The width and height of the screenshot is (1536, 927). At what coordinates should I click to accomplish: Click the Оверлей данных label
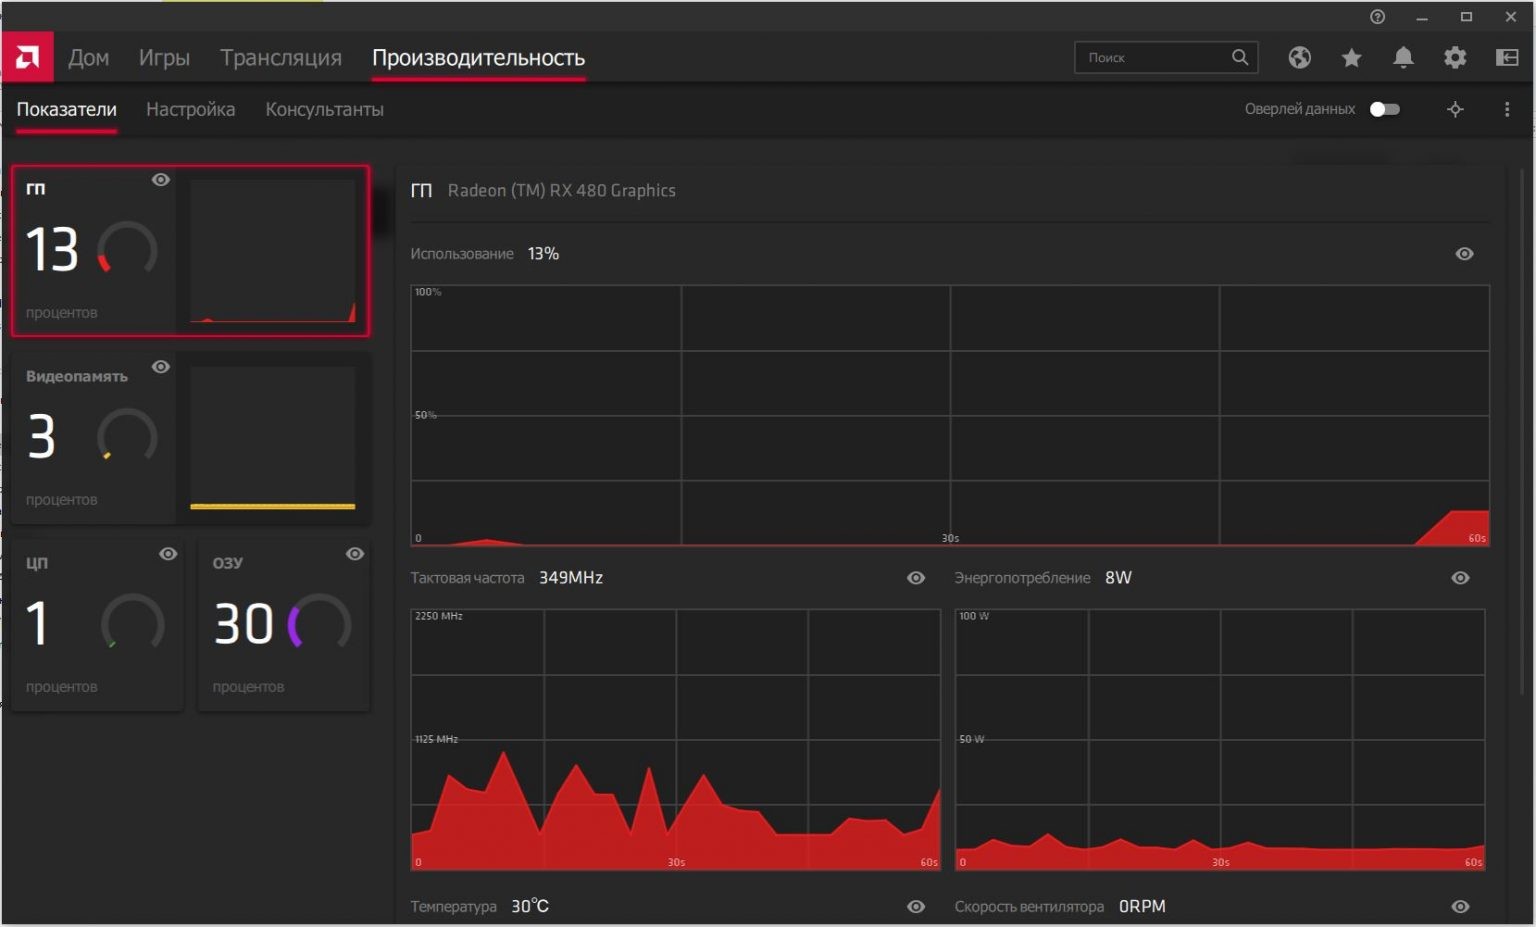coord(1300,109)
